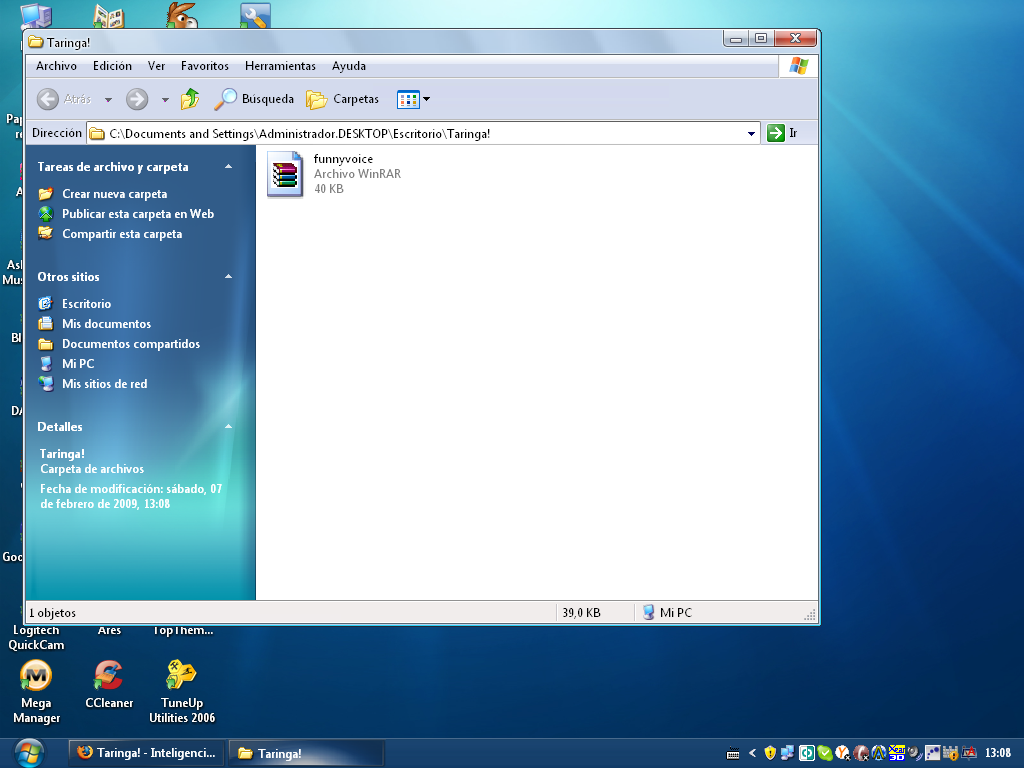Click the network computers tray icon
This screenshot has width=1024, height=768.
[788, 753]
